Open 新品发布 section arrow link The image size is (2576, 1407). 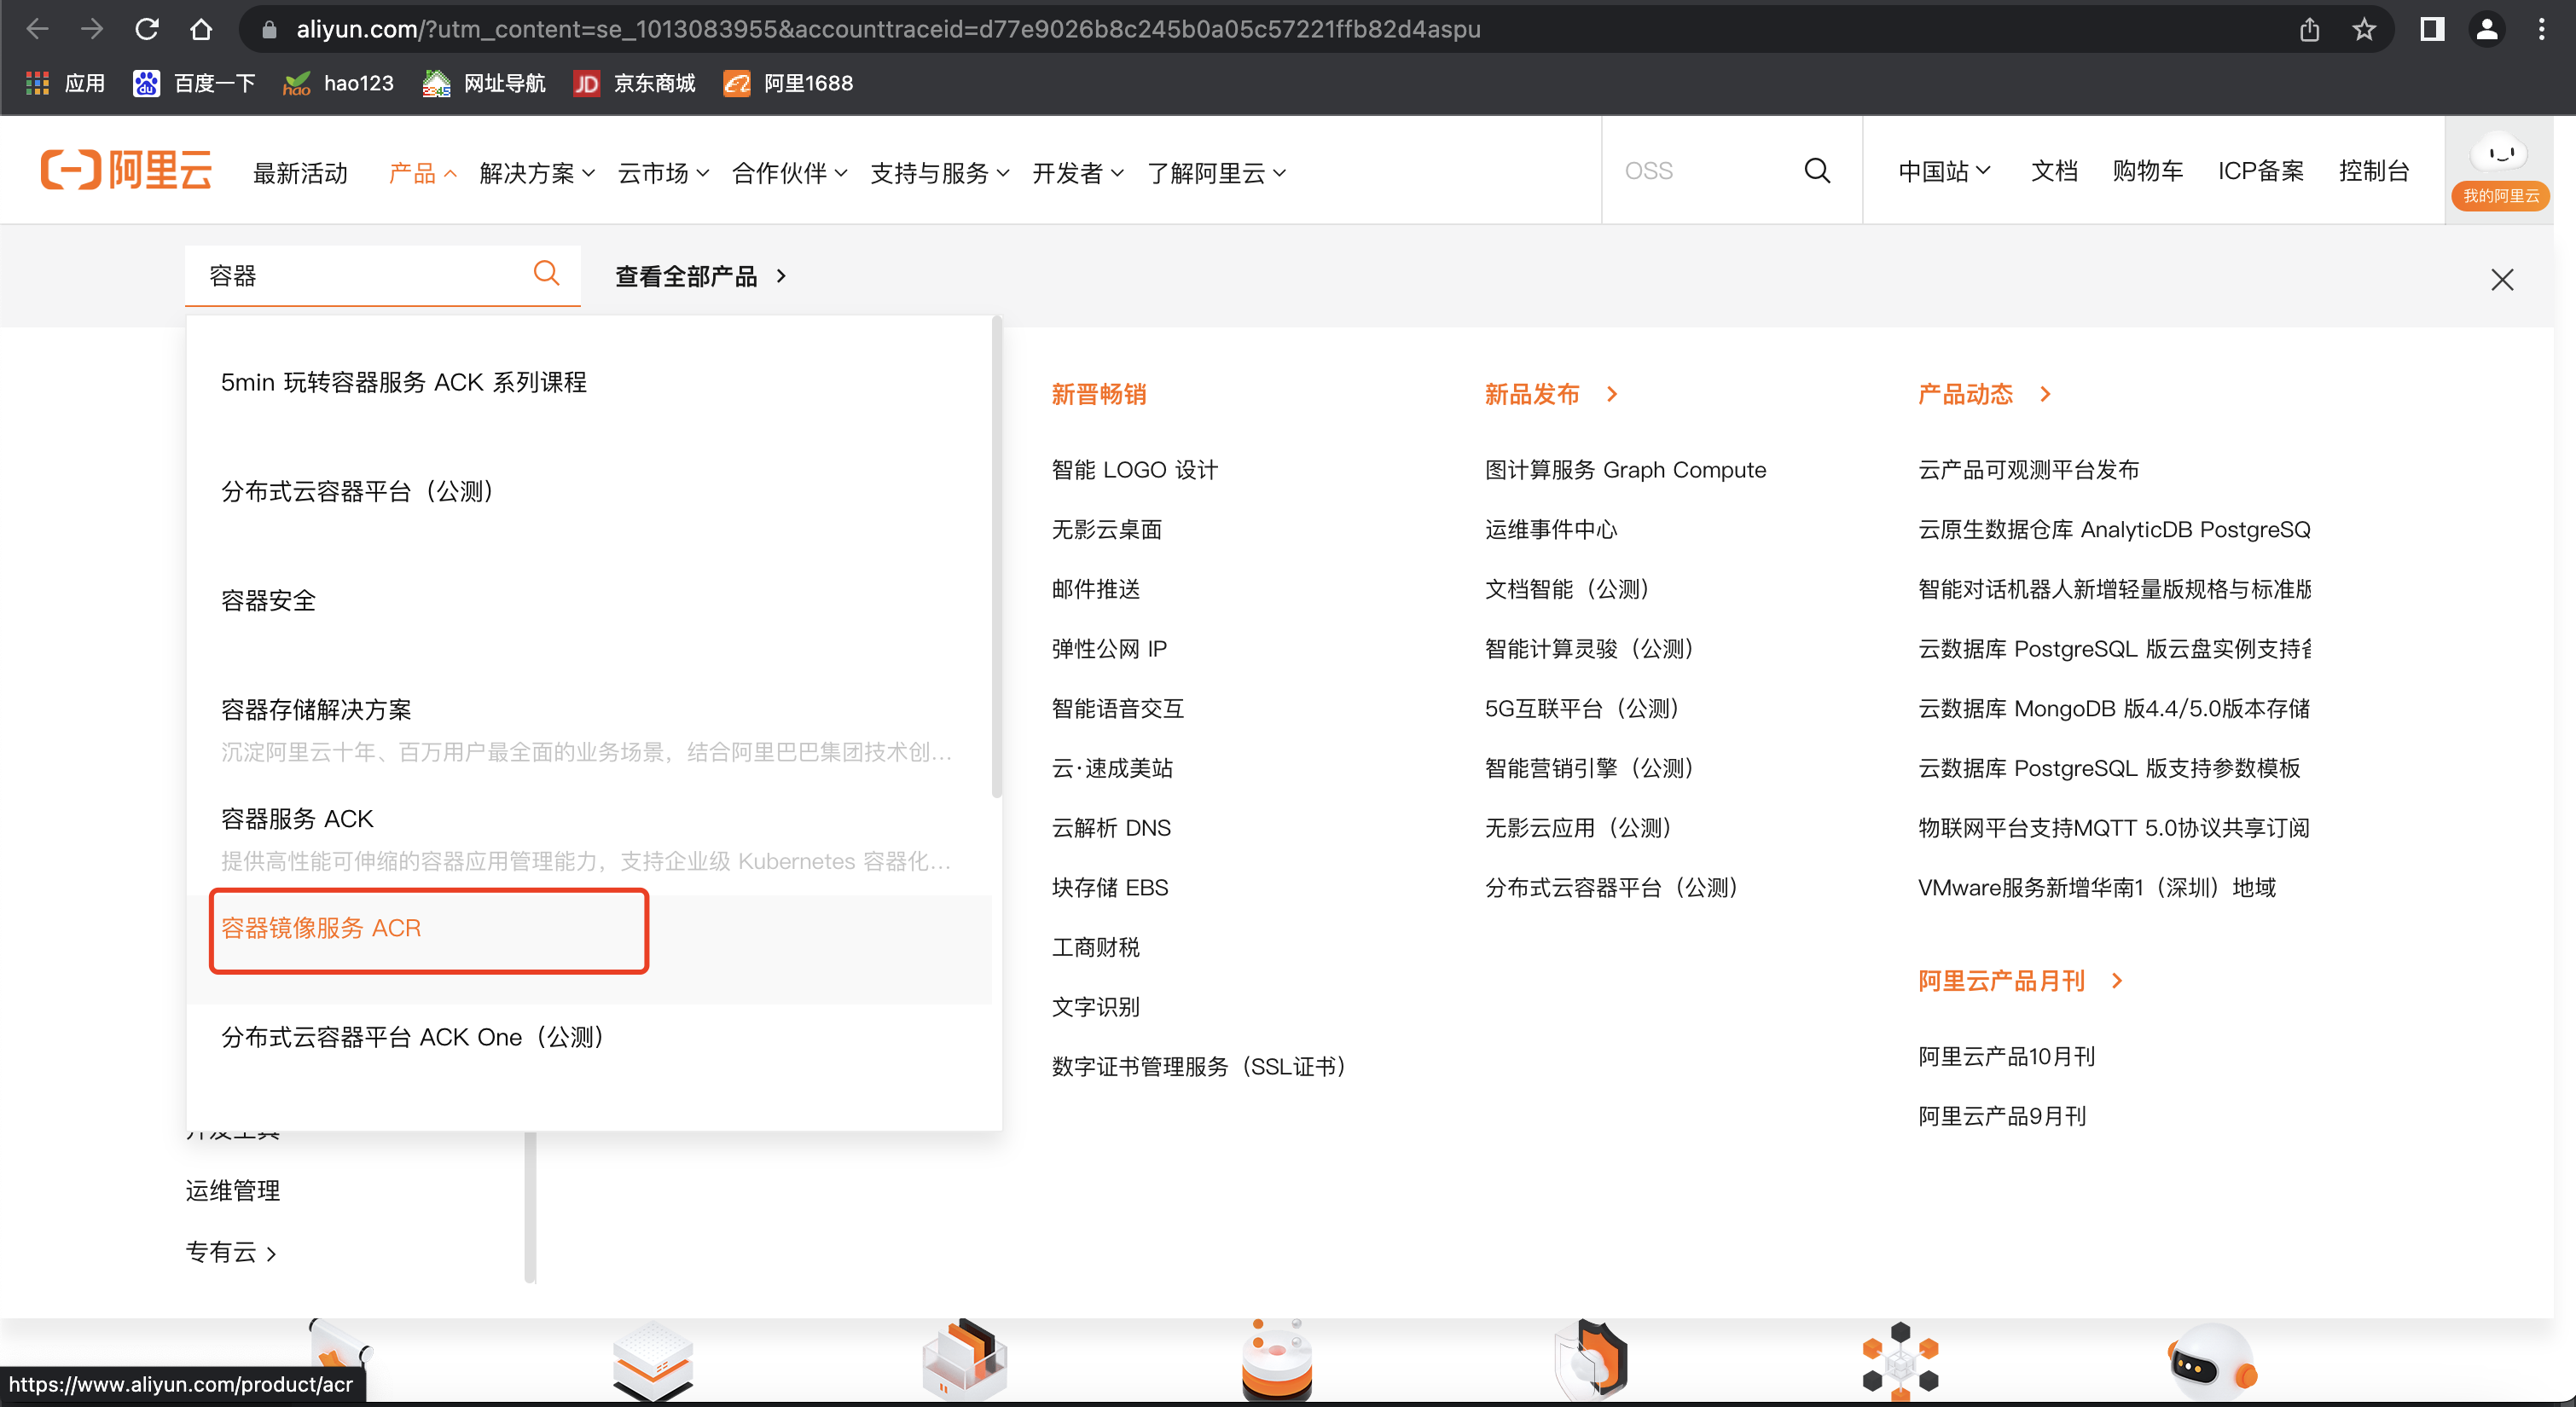(x=1611, y=394)
